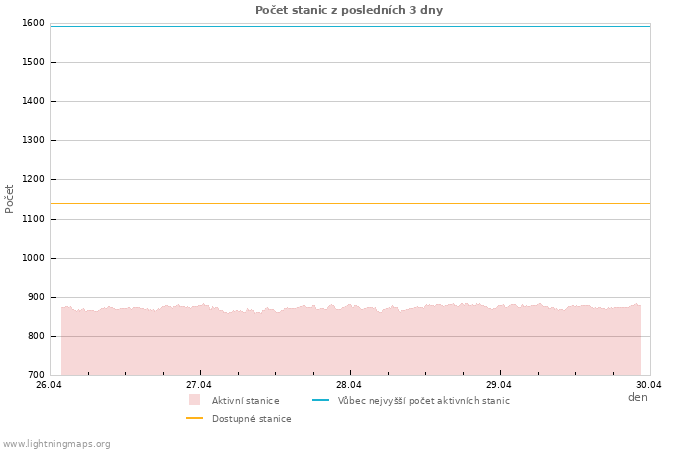Select the 27.04 date tick label
This screenshot has height=450, width=700.
pos(199,384)
